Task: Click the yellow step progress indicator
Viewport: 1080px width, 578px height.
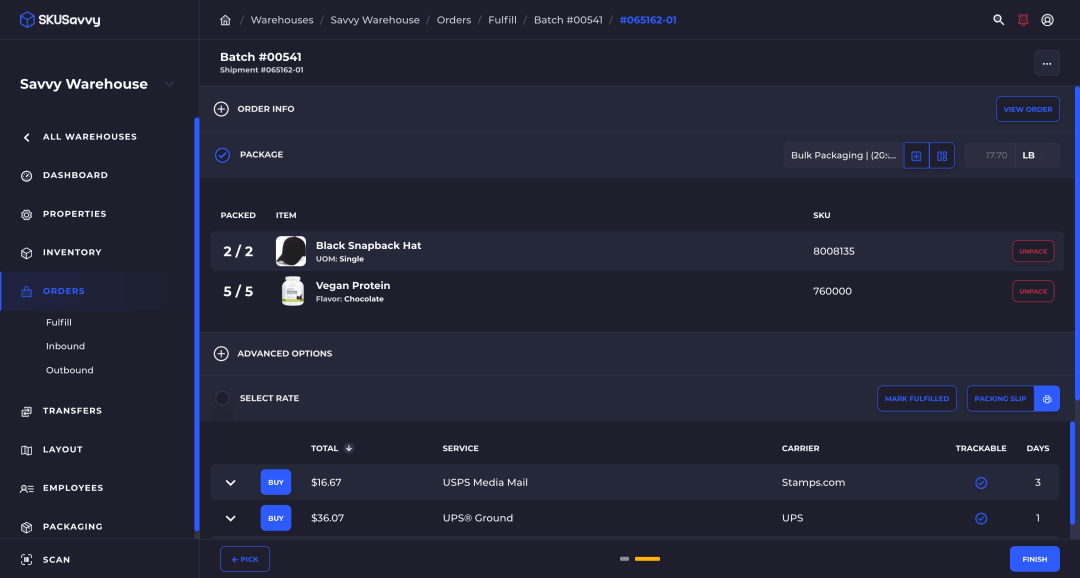Action: click(647, 559)
